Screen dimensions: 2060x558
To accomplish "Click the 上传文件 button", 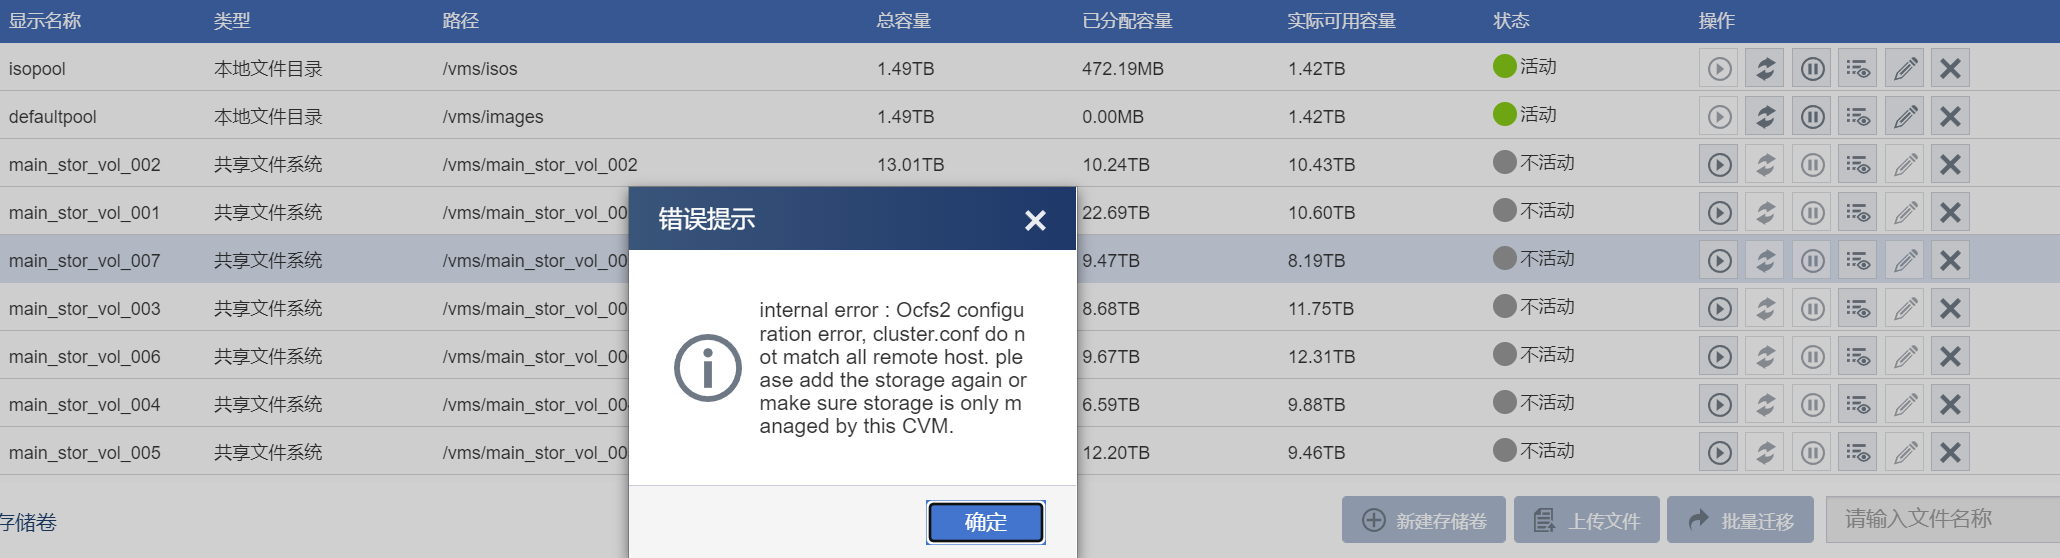I will tap(1587, 520).
